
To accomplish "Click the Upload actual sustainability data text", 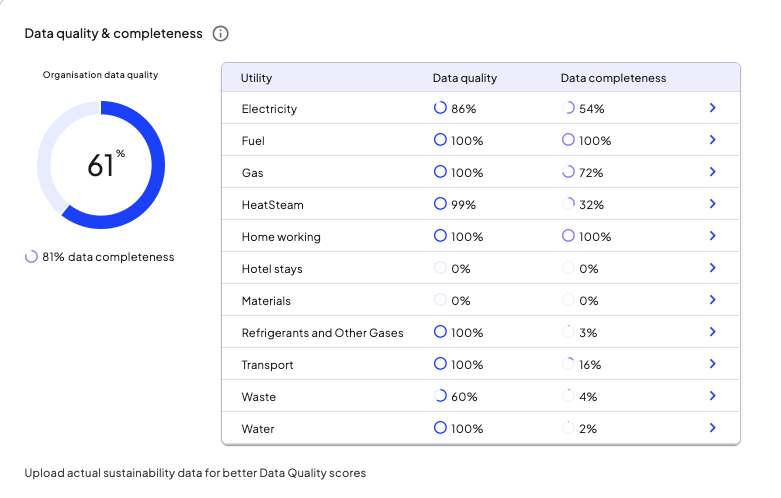I will click(x=195, y=473).
